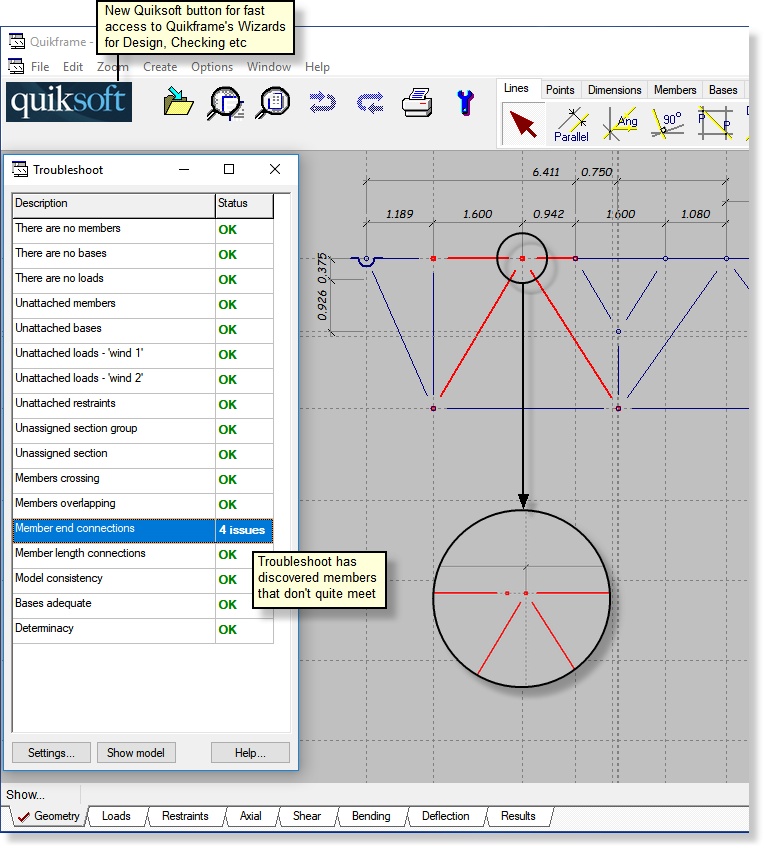Switch to the Points tab
This screenshot has width=764, height=848.
coord(560,90)
